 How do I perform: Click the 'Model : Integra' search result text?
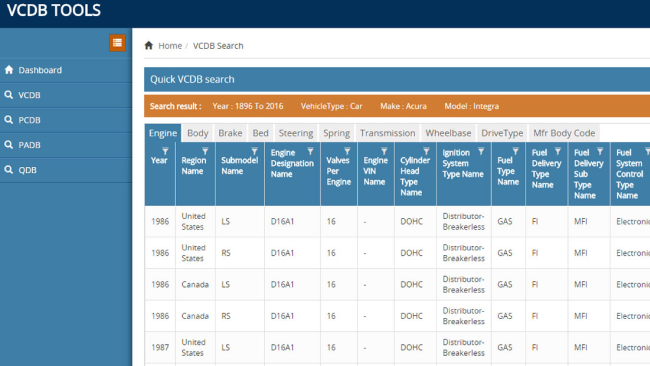click(472, 106)
